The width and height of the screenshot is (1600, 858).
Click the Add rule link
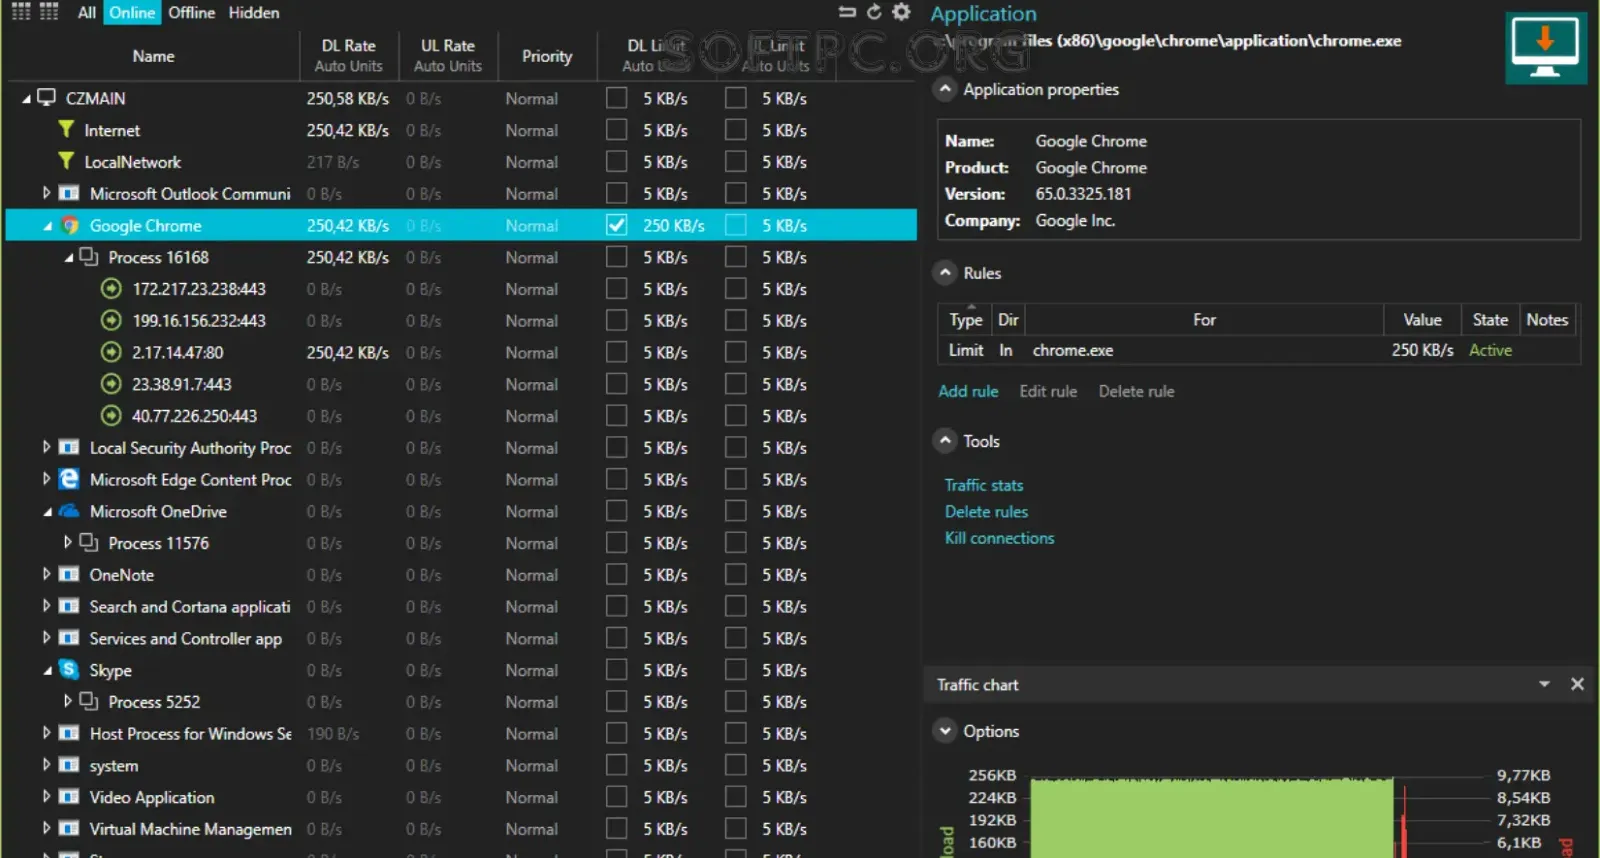click(968, 391)
